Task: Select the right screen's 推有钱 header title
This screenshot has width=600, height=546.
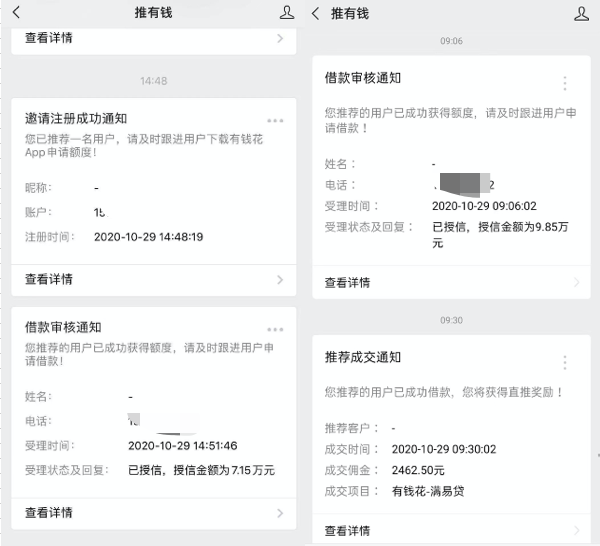Action: coord(349,14)
